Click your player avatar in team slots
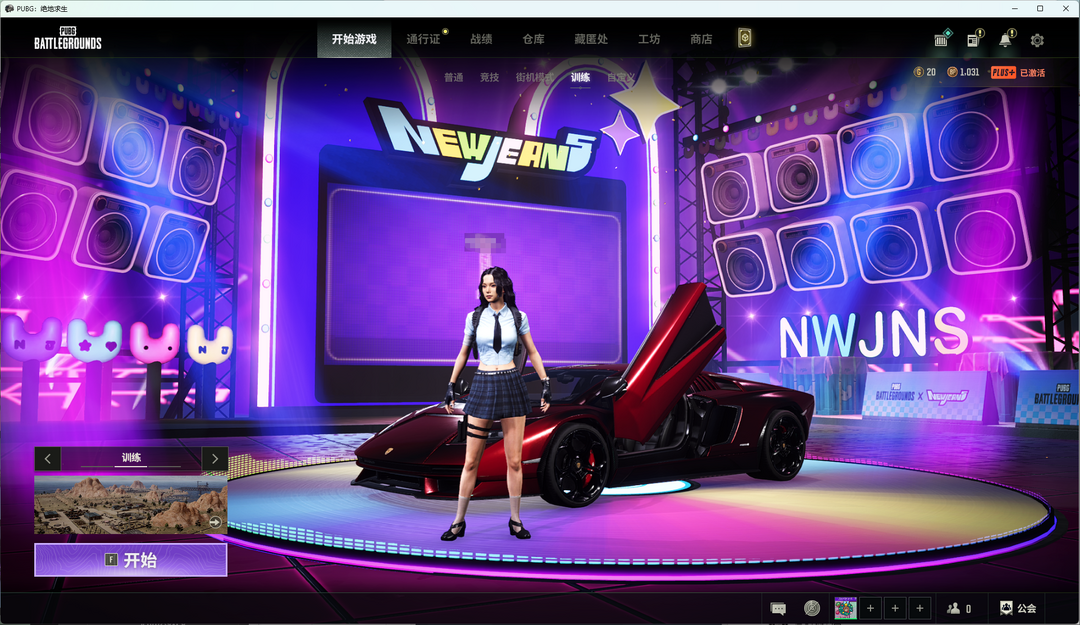 [x=845, y=608]
